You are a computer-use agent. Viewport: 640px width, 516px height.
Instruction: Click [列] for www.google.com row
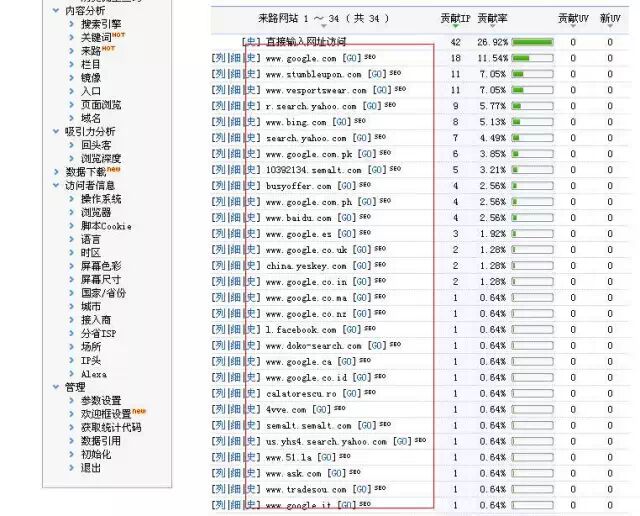coord(219,58)
